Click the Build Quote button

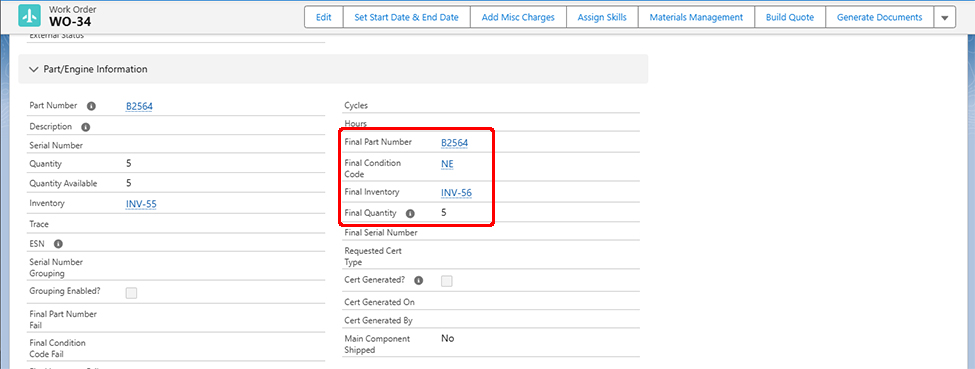coord(790,17)
